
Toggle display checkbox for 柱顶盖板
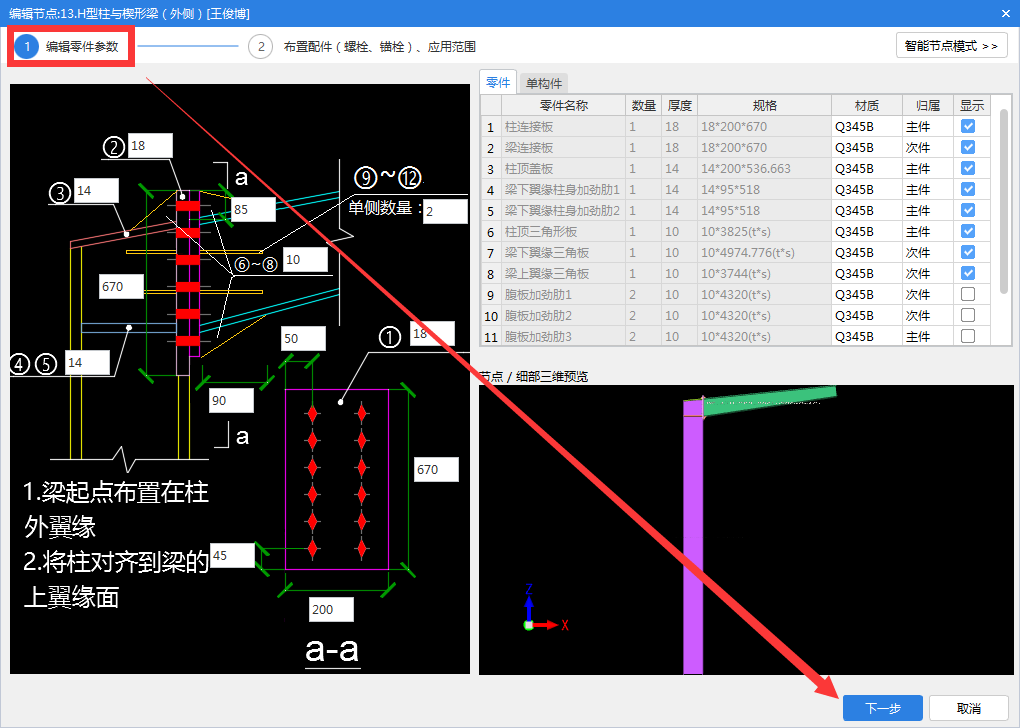coord(968,168)
